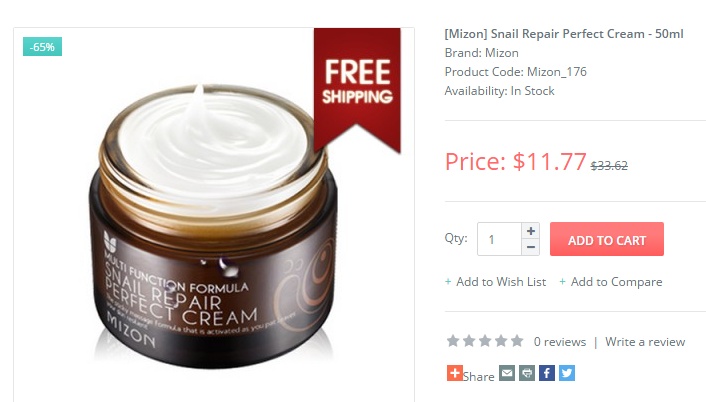This screenshot has width=706, height=402.
Task: Increase quantity with the plus button
Action: [531, 231]
